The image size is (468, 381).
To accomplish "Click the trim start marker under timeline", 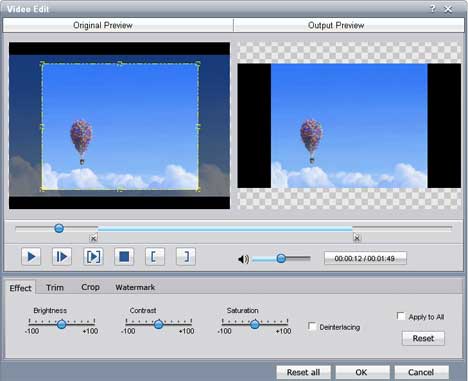I will click(x=94, y=238).
